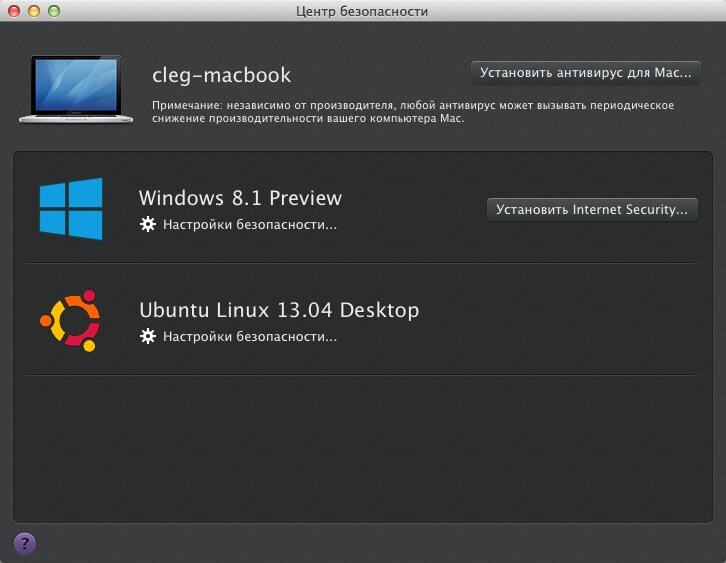Select the Ubuntu logo icon
The image size is (726, 563).
(70, 321)
